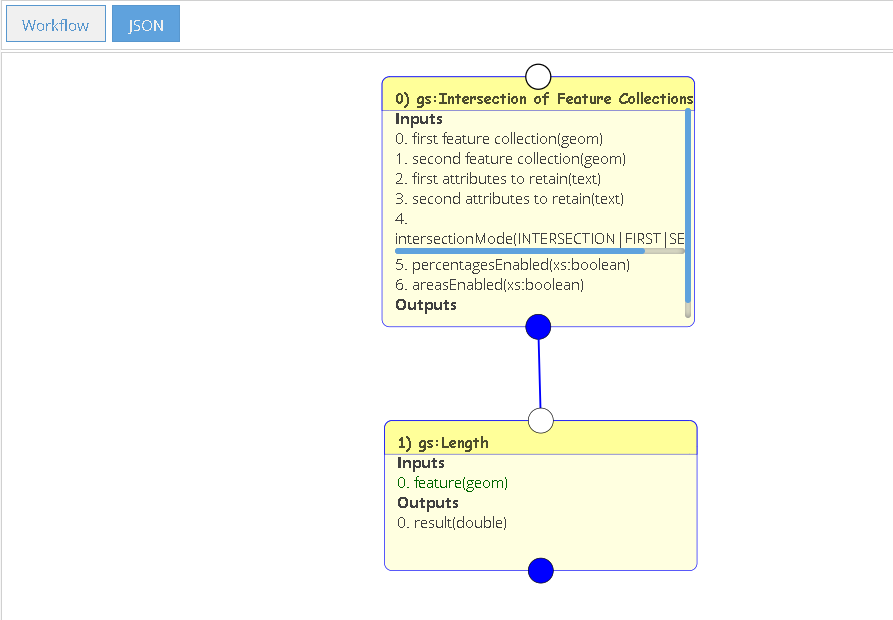Screen dimensions: 893x620
Task: Choose second attributes to retain(text) input
Action: 510,199
